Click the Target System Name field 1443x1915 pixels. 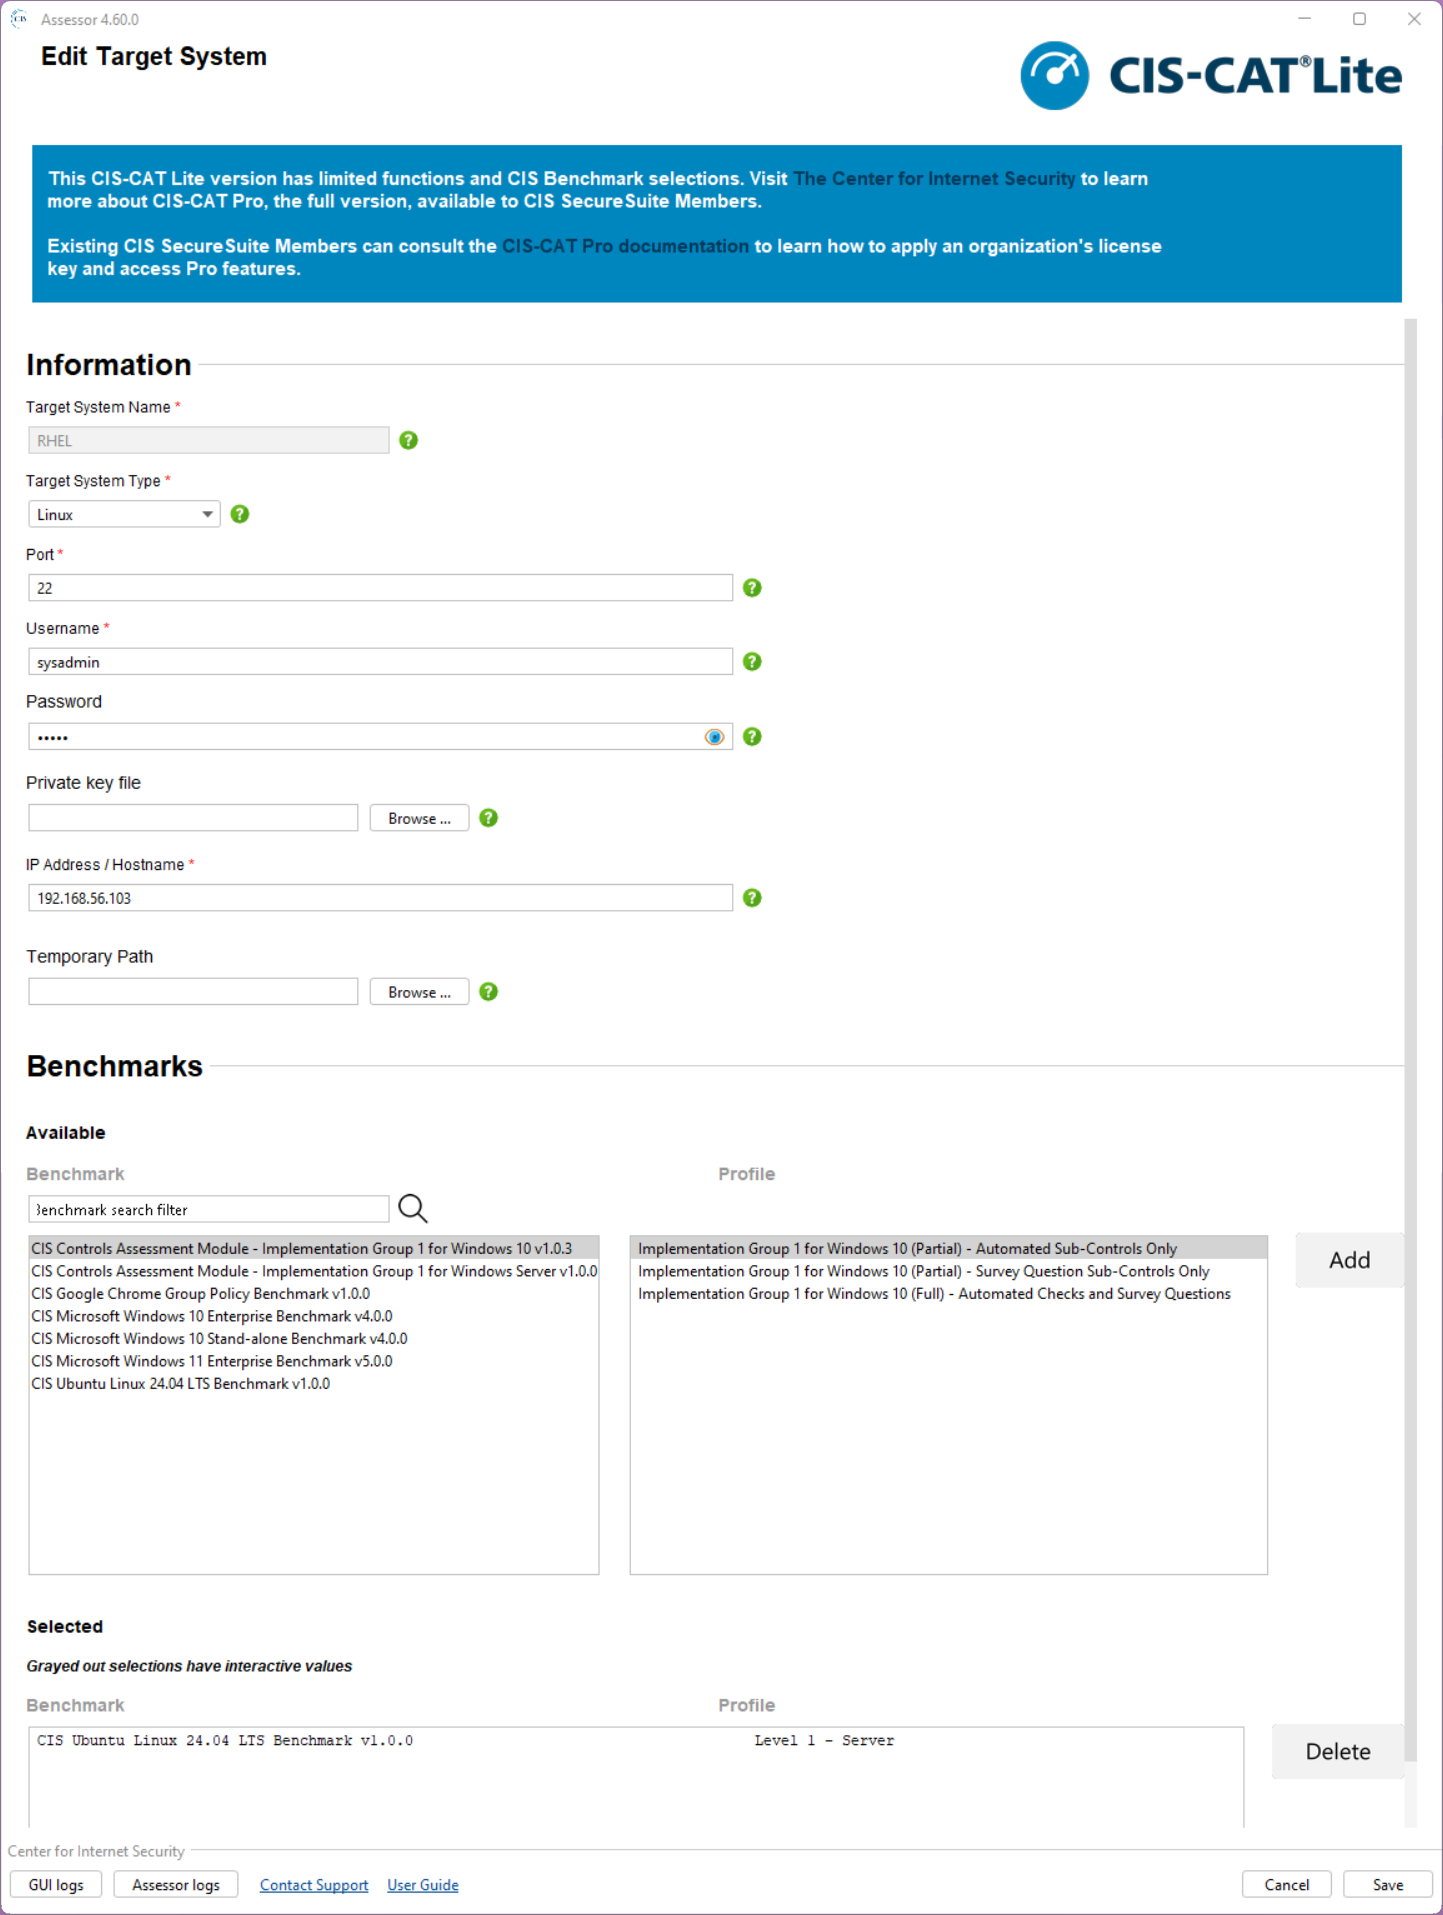point(208,440)
